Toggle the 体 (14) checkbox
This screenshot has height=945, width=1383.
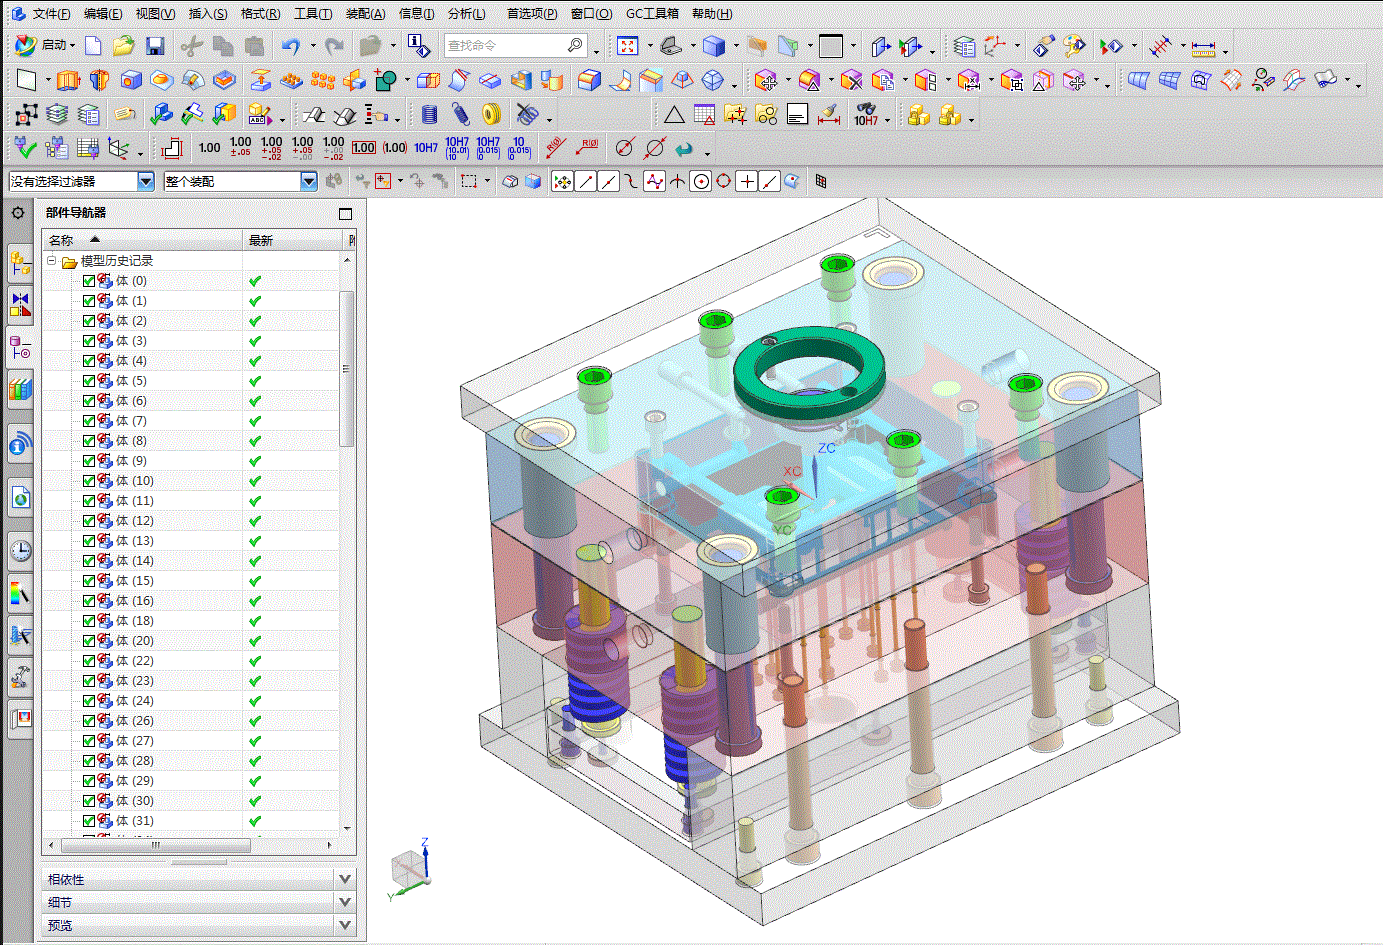[x=89, y=561]
